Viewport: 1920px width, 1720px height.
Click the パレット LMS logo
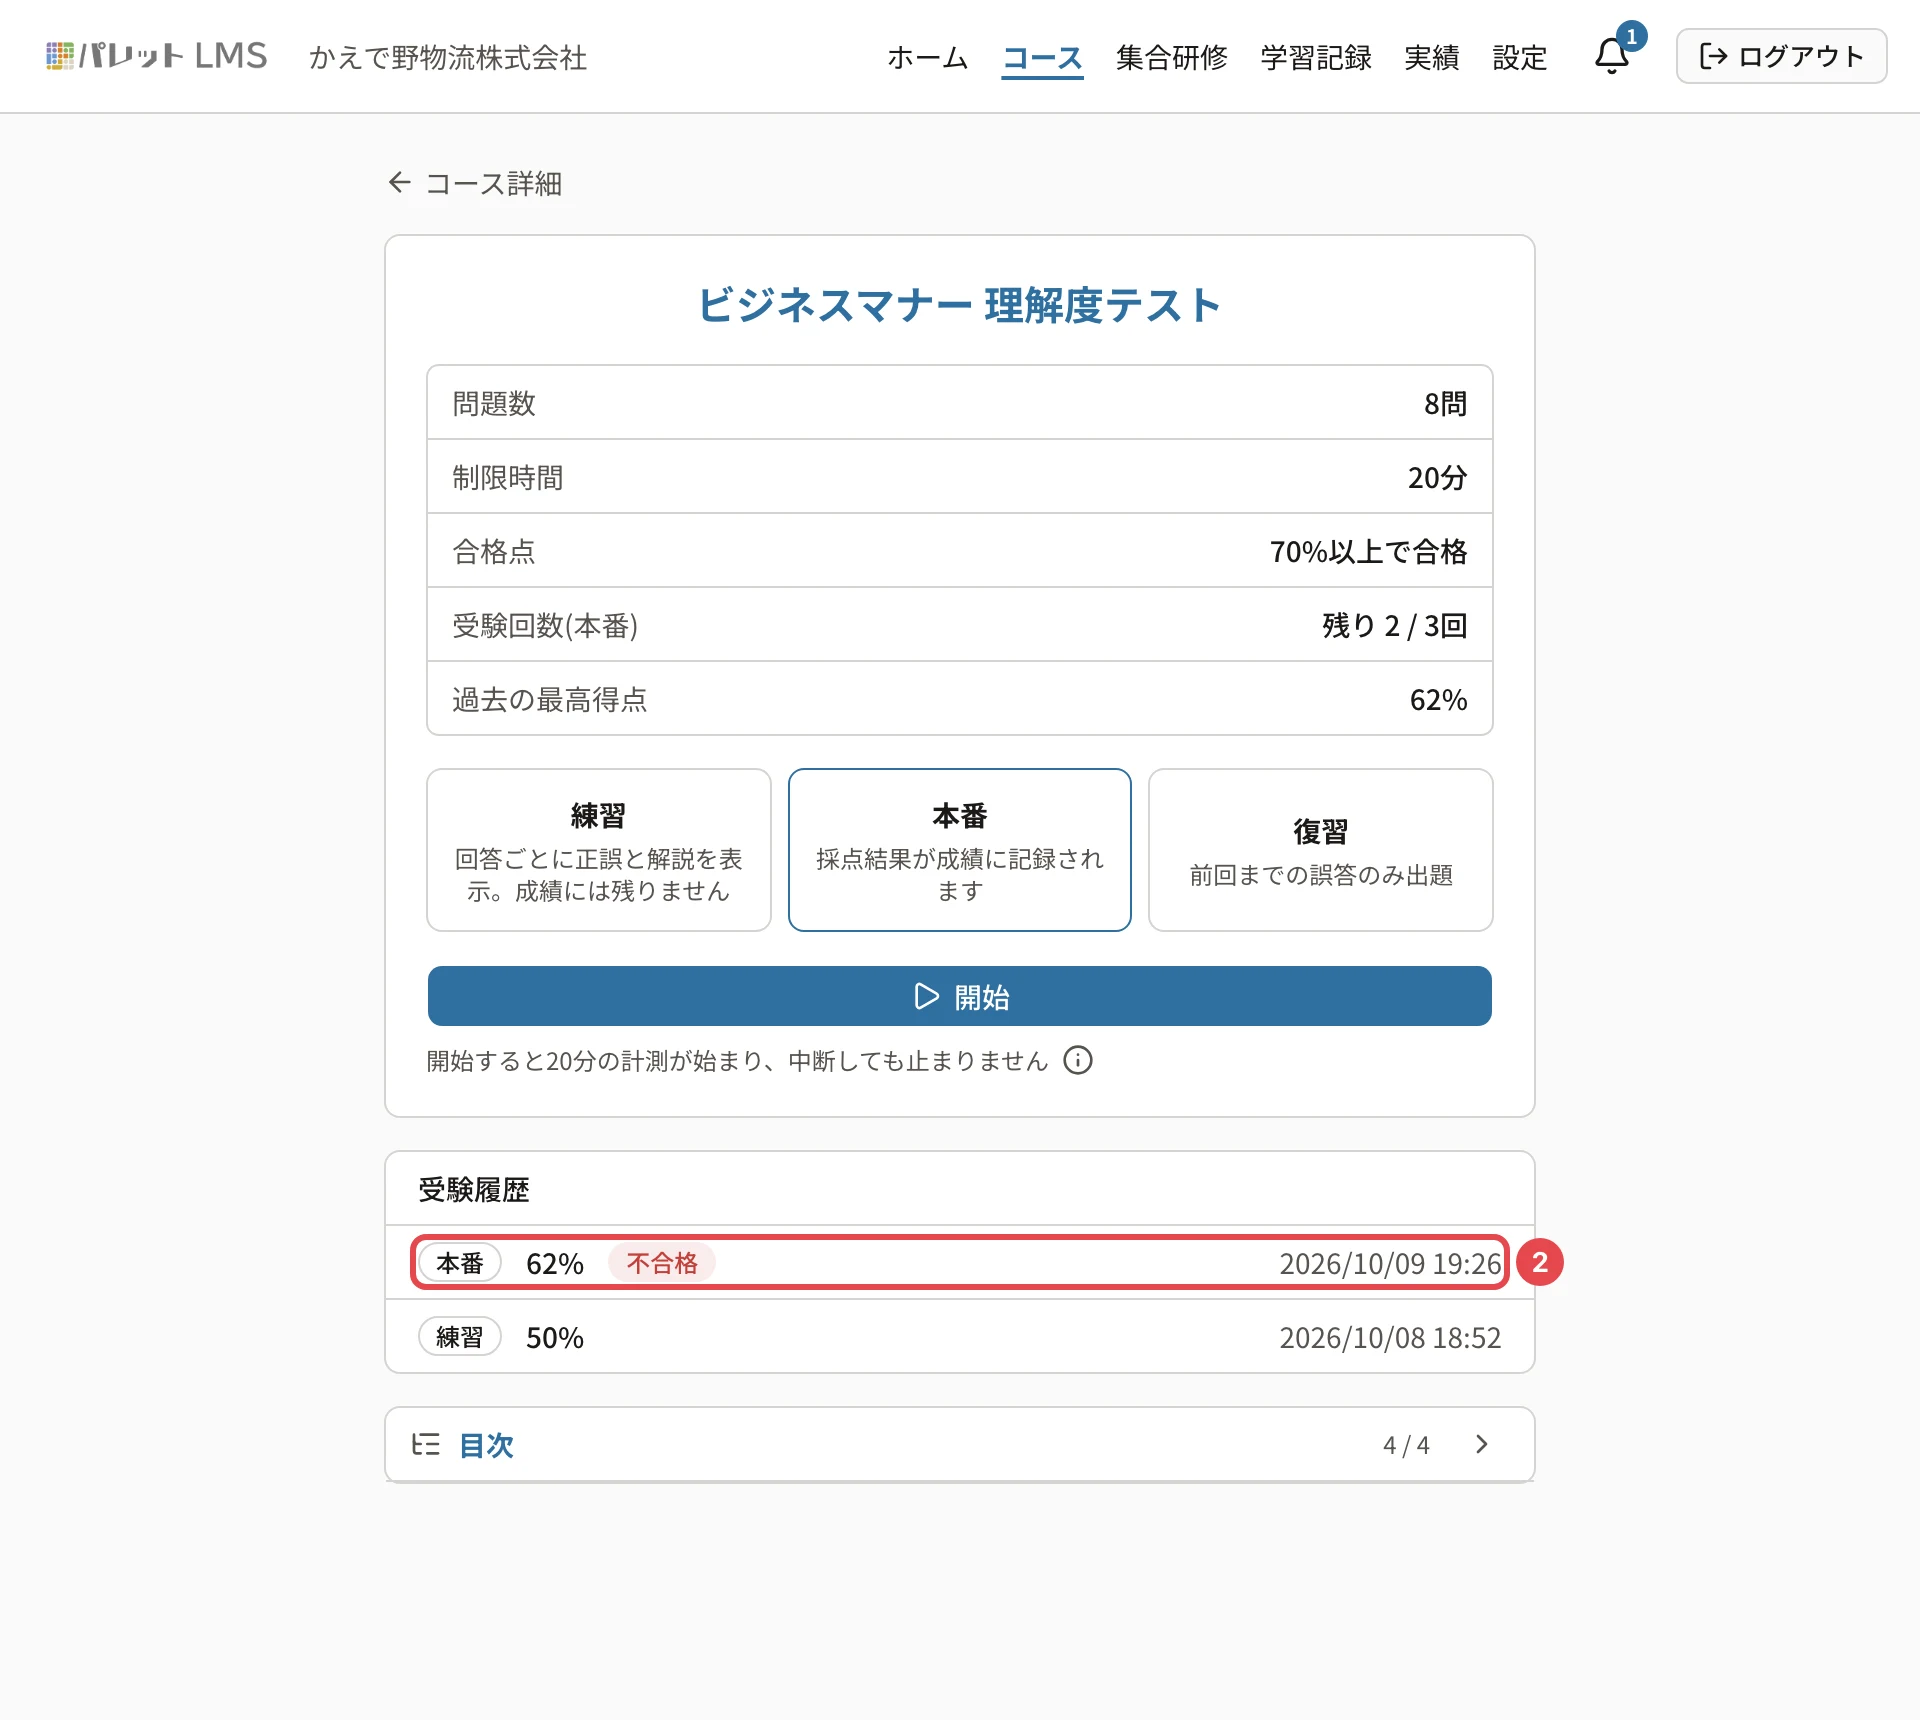pos(157,56)
